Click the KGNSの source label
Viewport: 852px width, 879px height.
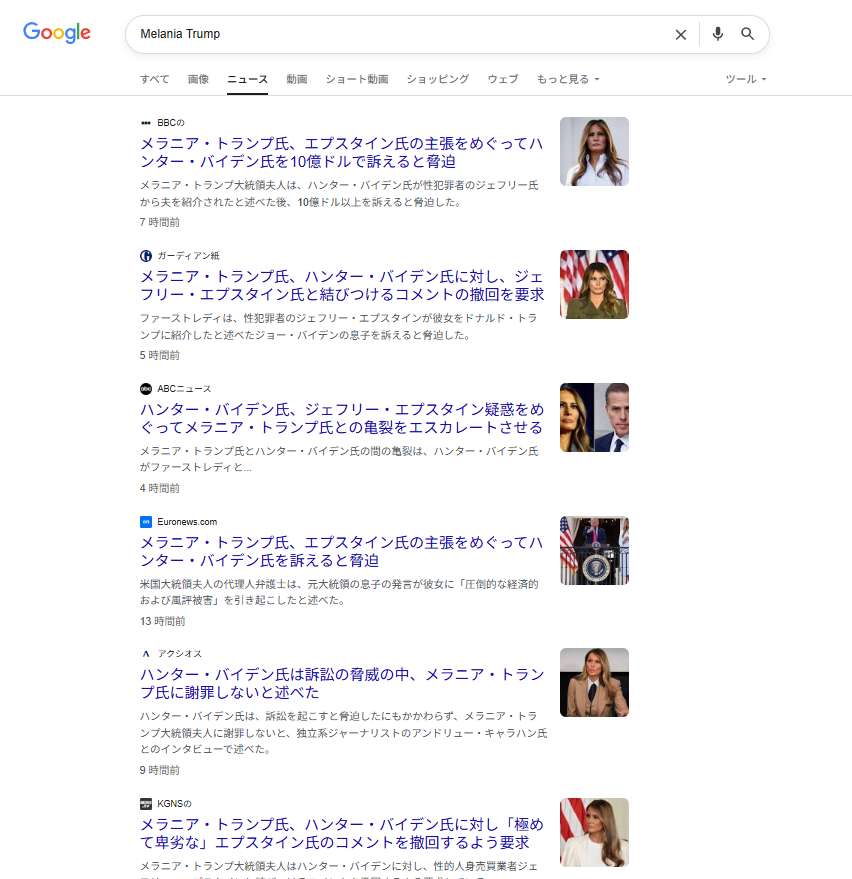(x=174, y=804)
